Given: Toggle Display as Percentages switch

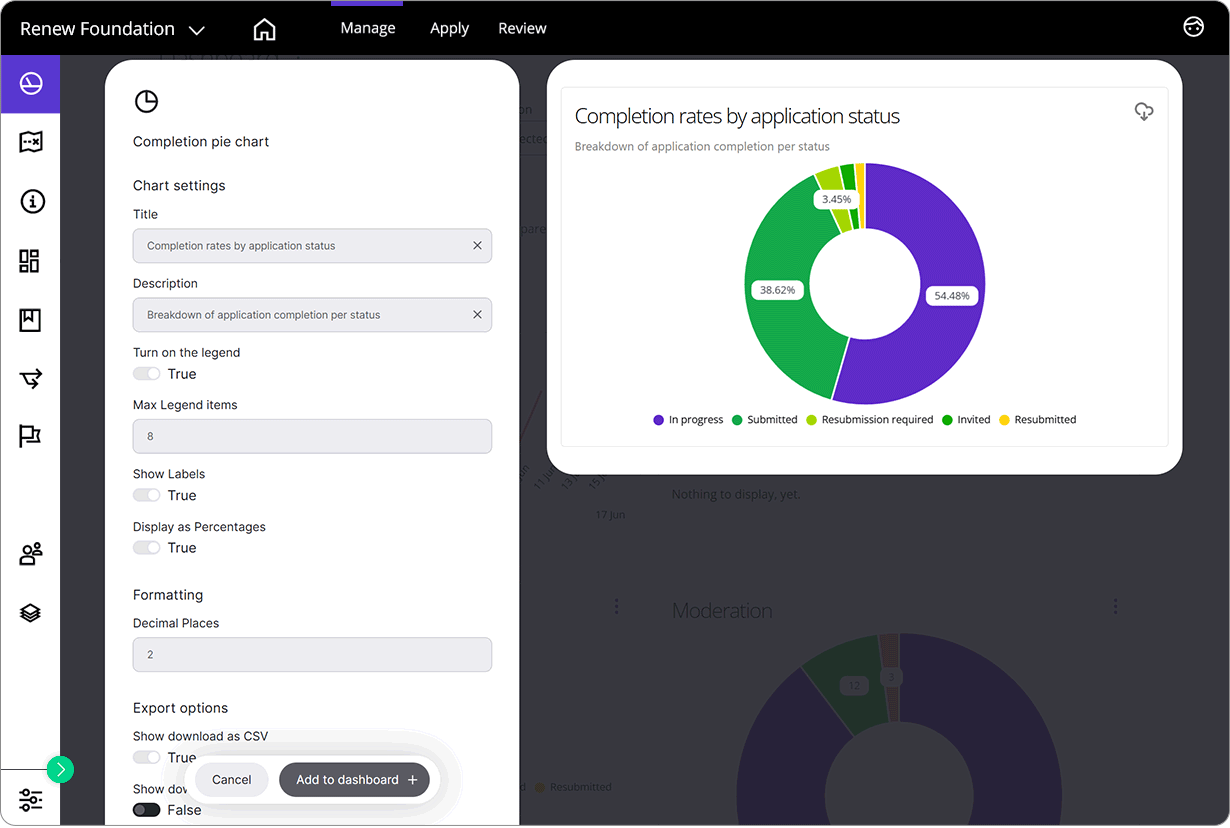Looking at the screenshot, I should (x=147, y=548).
